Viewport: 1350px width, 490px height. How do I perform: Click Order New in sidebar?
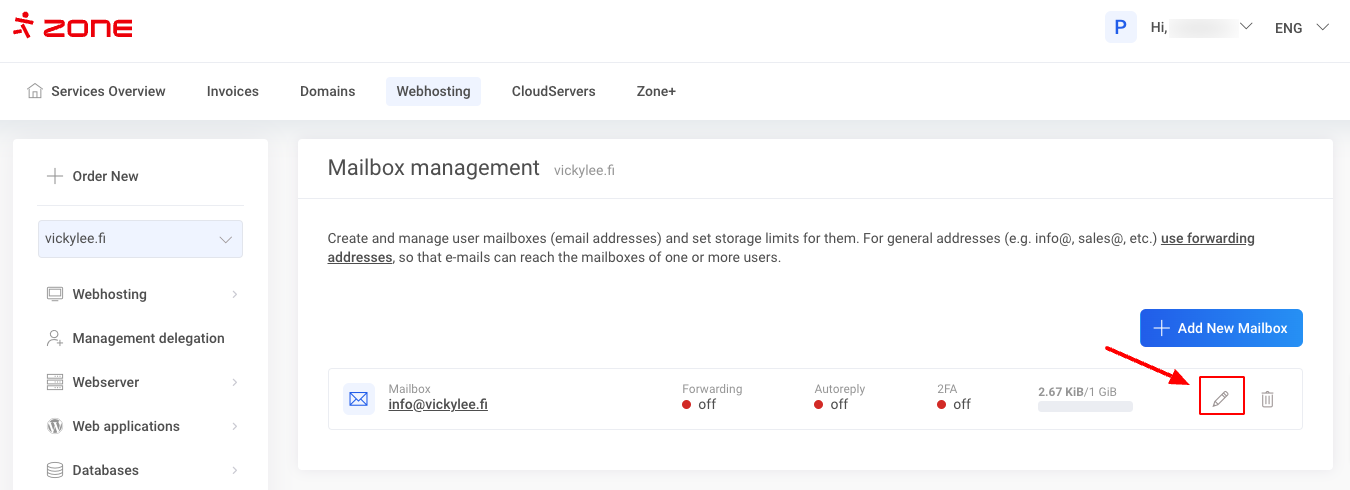[105, 176]
